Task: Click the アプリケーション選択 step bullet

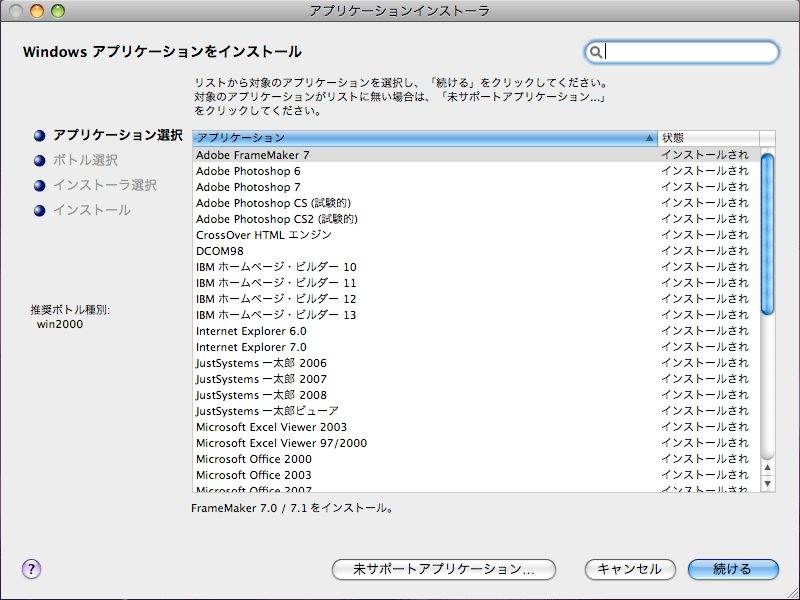Action: pyautogui.click(x=40, y=135)
